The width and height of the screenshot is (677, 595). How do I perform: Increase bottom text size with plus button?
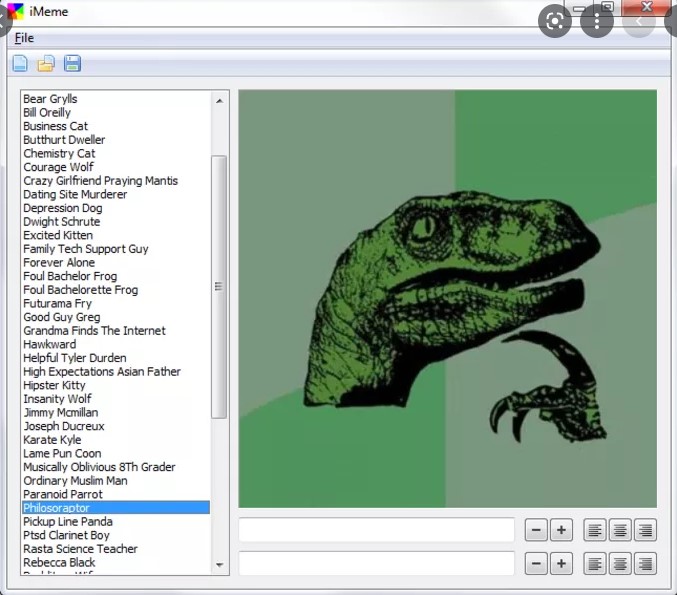point(561,563)
